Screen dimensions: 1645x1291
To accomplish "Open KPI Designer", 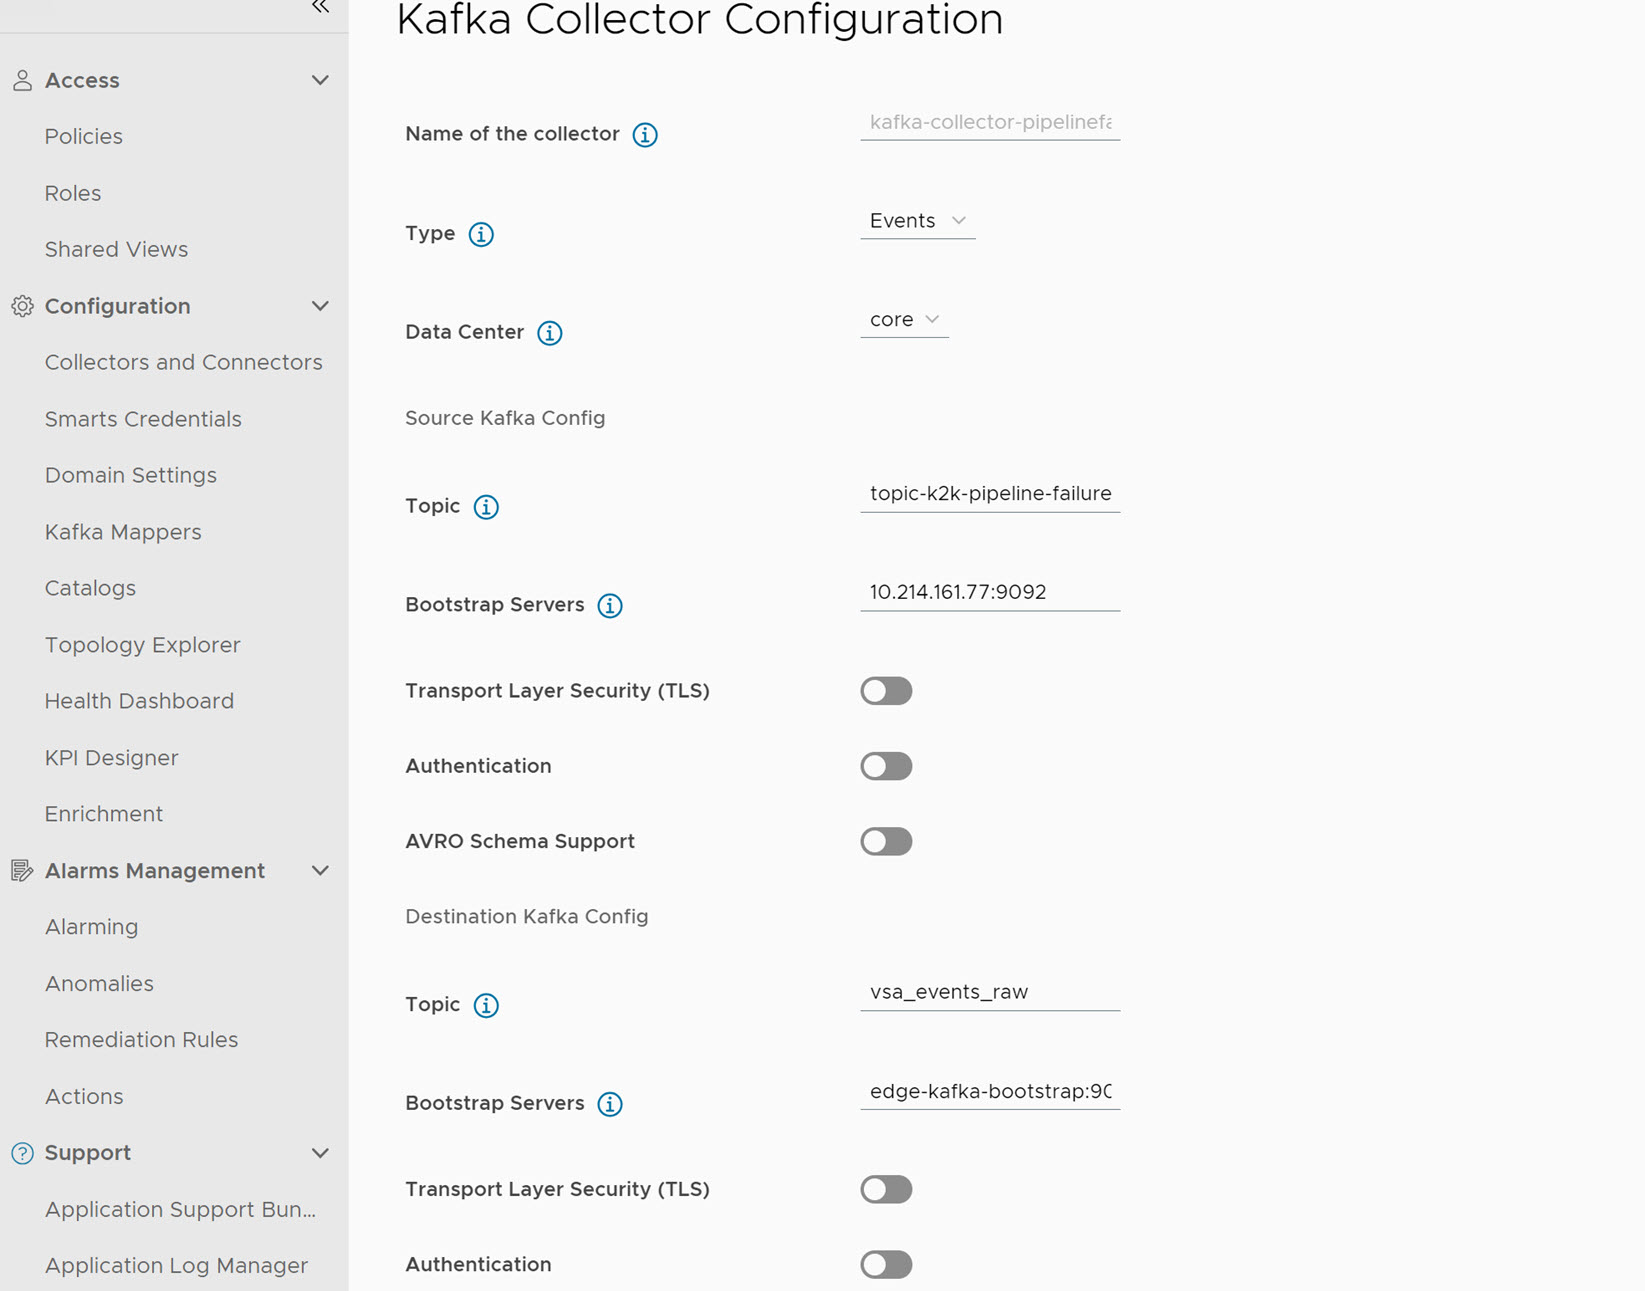I will tap(112, 758).
